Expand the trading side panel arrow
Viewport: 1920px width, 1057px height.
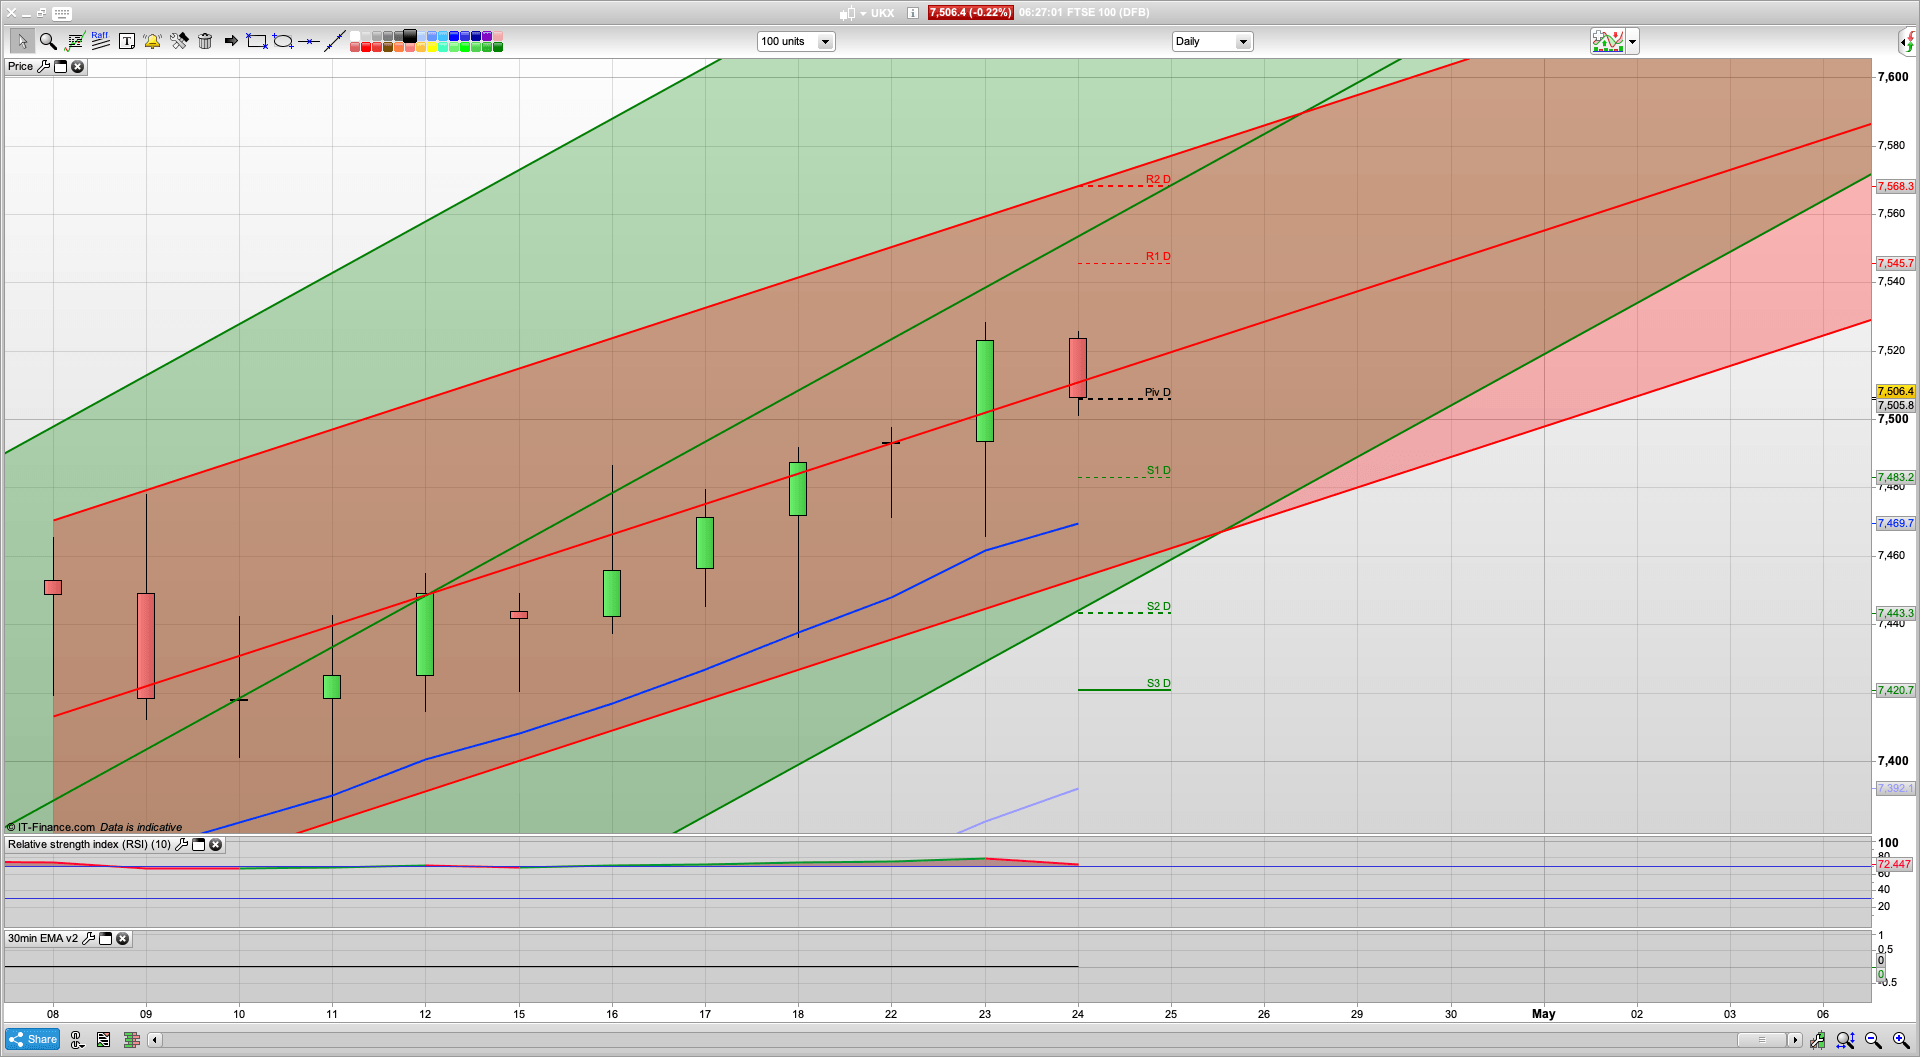tap(1908, 41)
